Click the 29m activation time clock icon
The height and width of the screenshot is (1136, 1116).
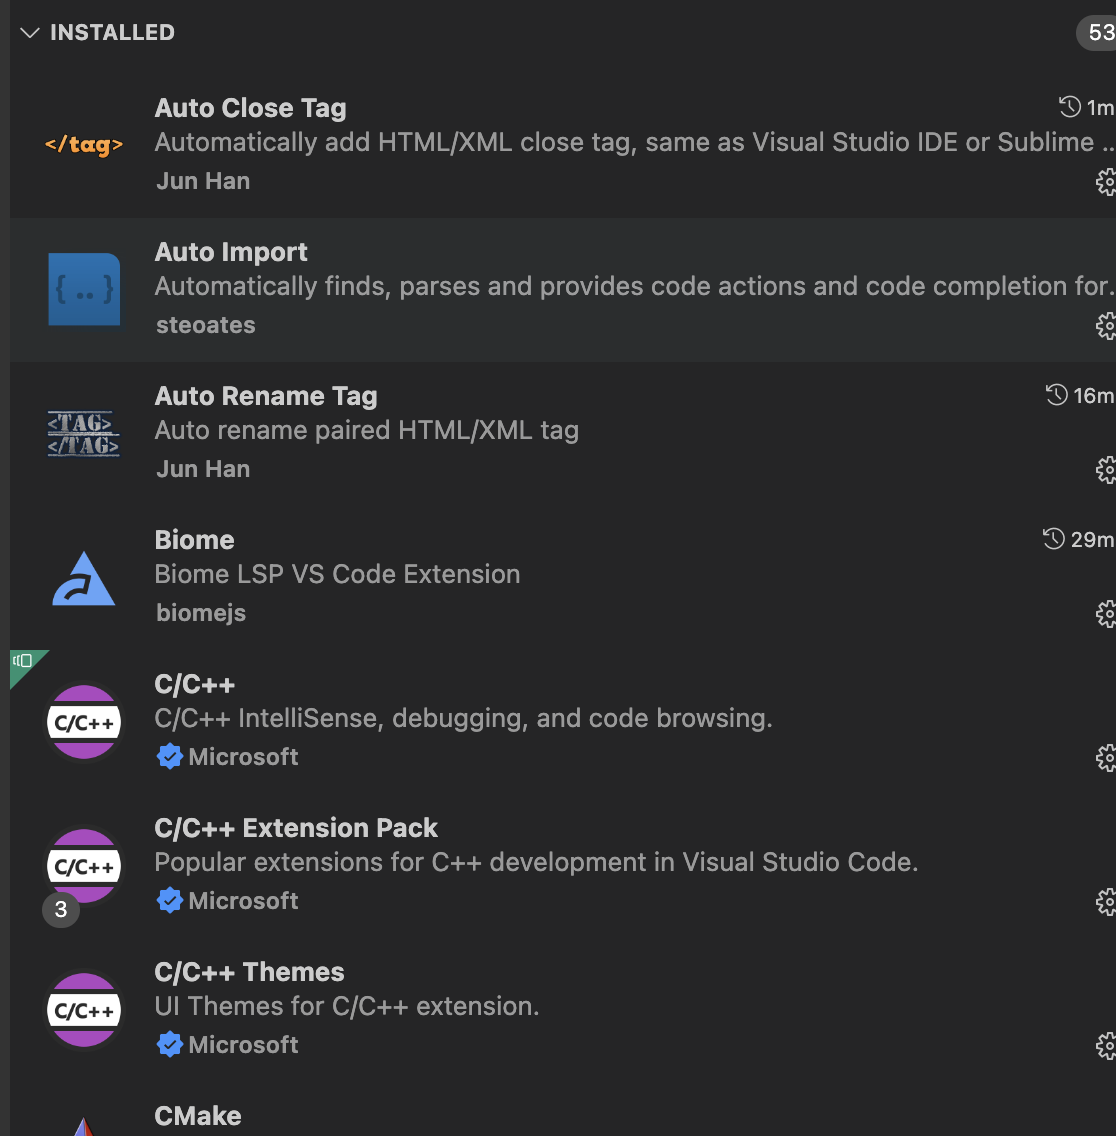pyautogui.click(x=1054, y=539)
